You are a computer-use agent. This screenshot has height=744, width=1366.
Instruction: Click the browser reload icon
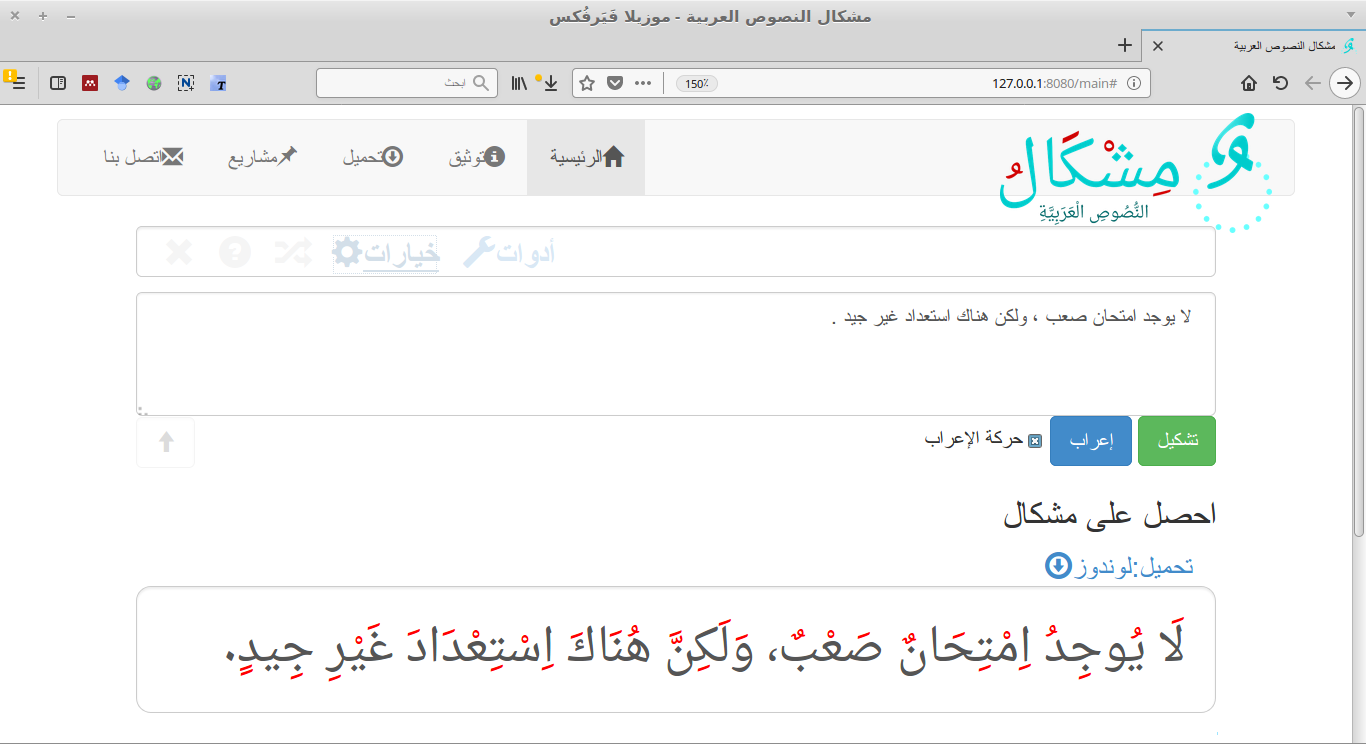[x=1280, y=83]
